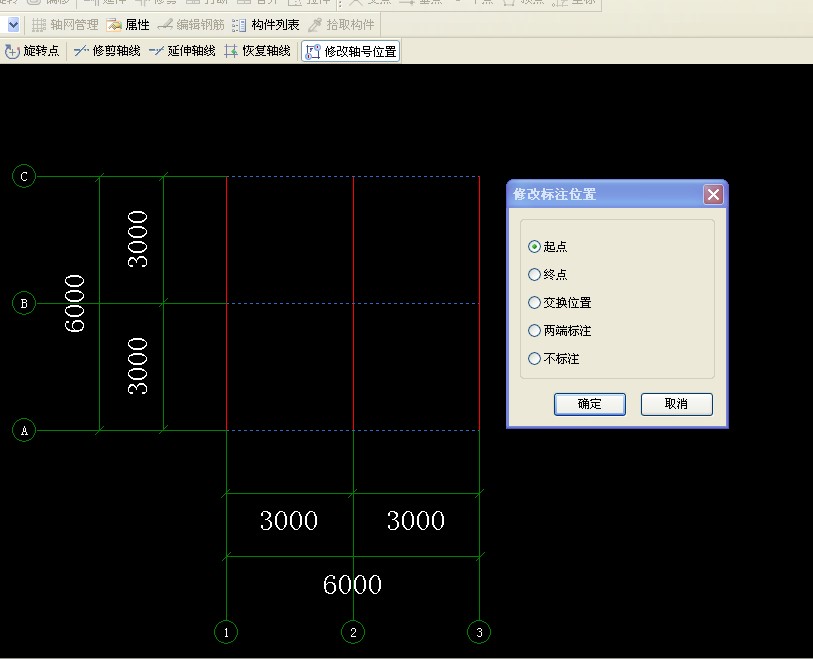Image resolution: width=813 pixels, height=659 pixels.
Task: Click the 恢复轴线 restore axis tool
Action: (x=257, y=51)
